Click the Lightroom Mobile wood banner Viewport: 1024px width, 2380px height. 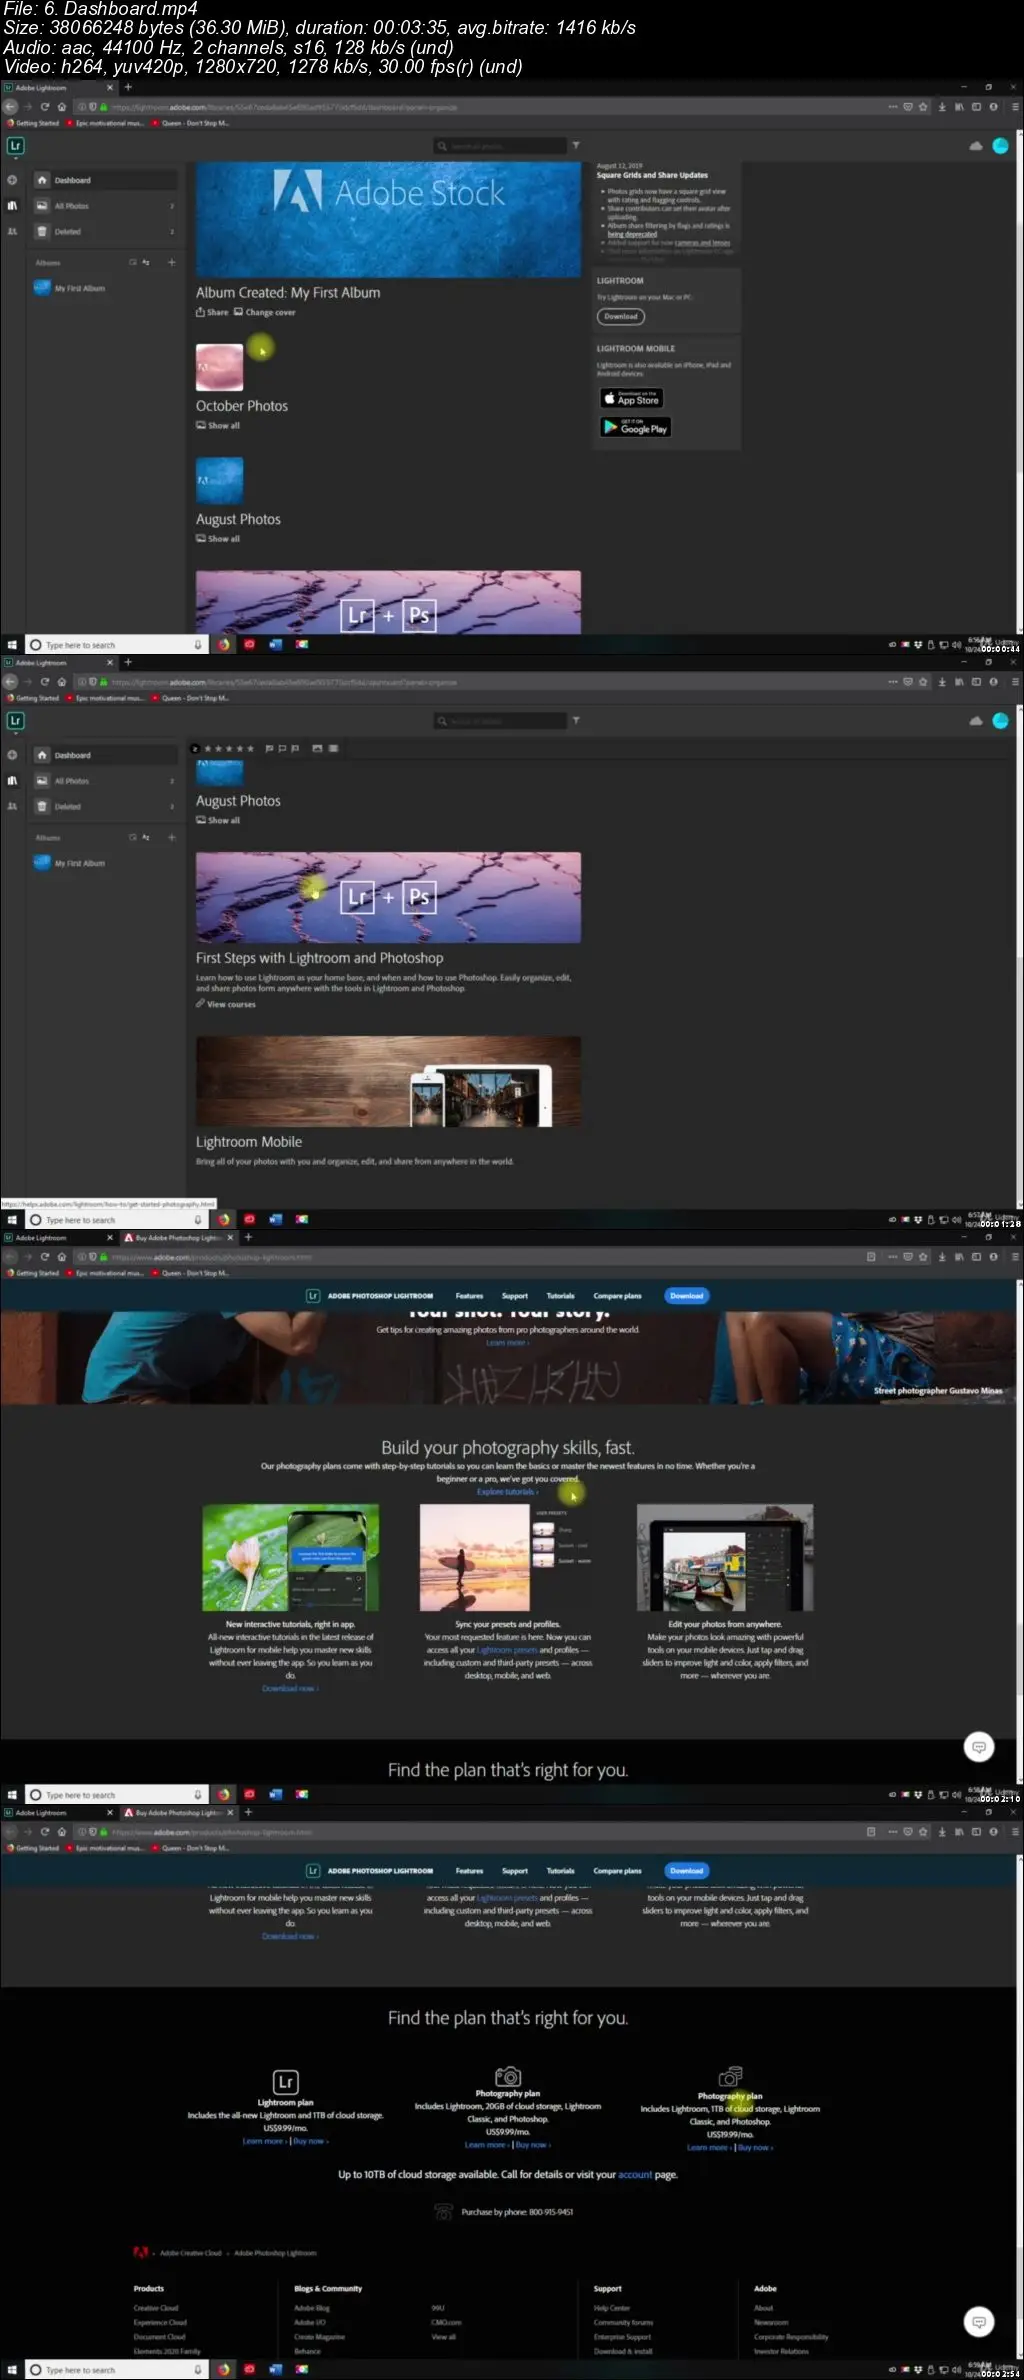coord(388,1081)
